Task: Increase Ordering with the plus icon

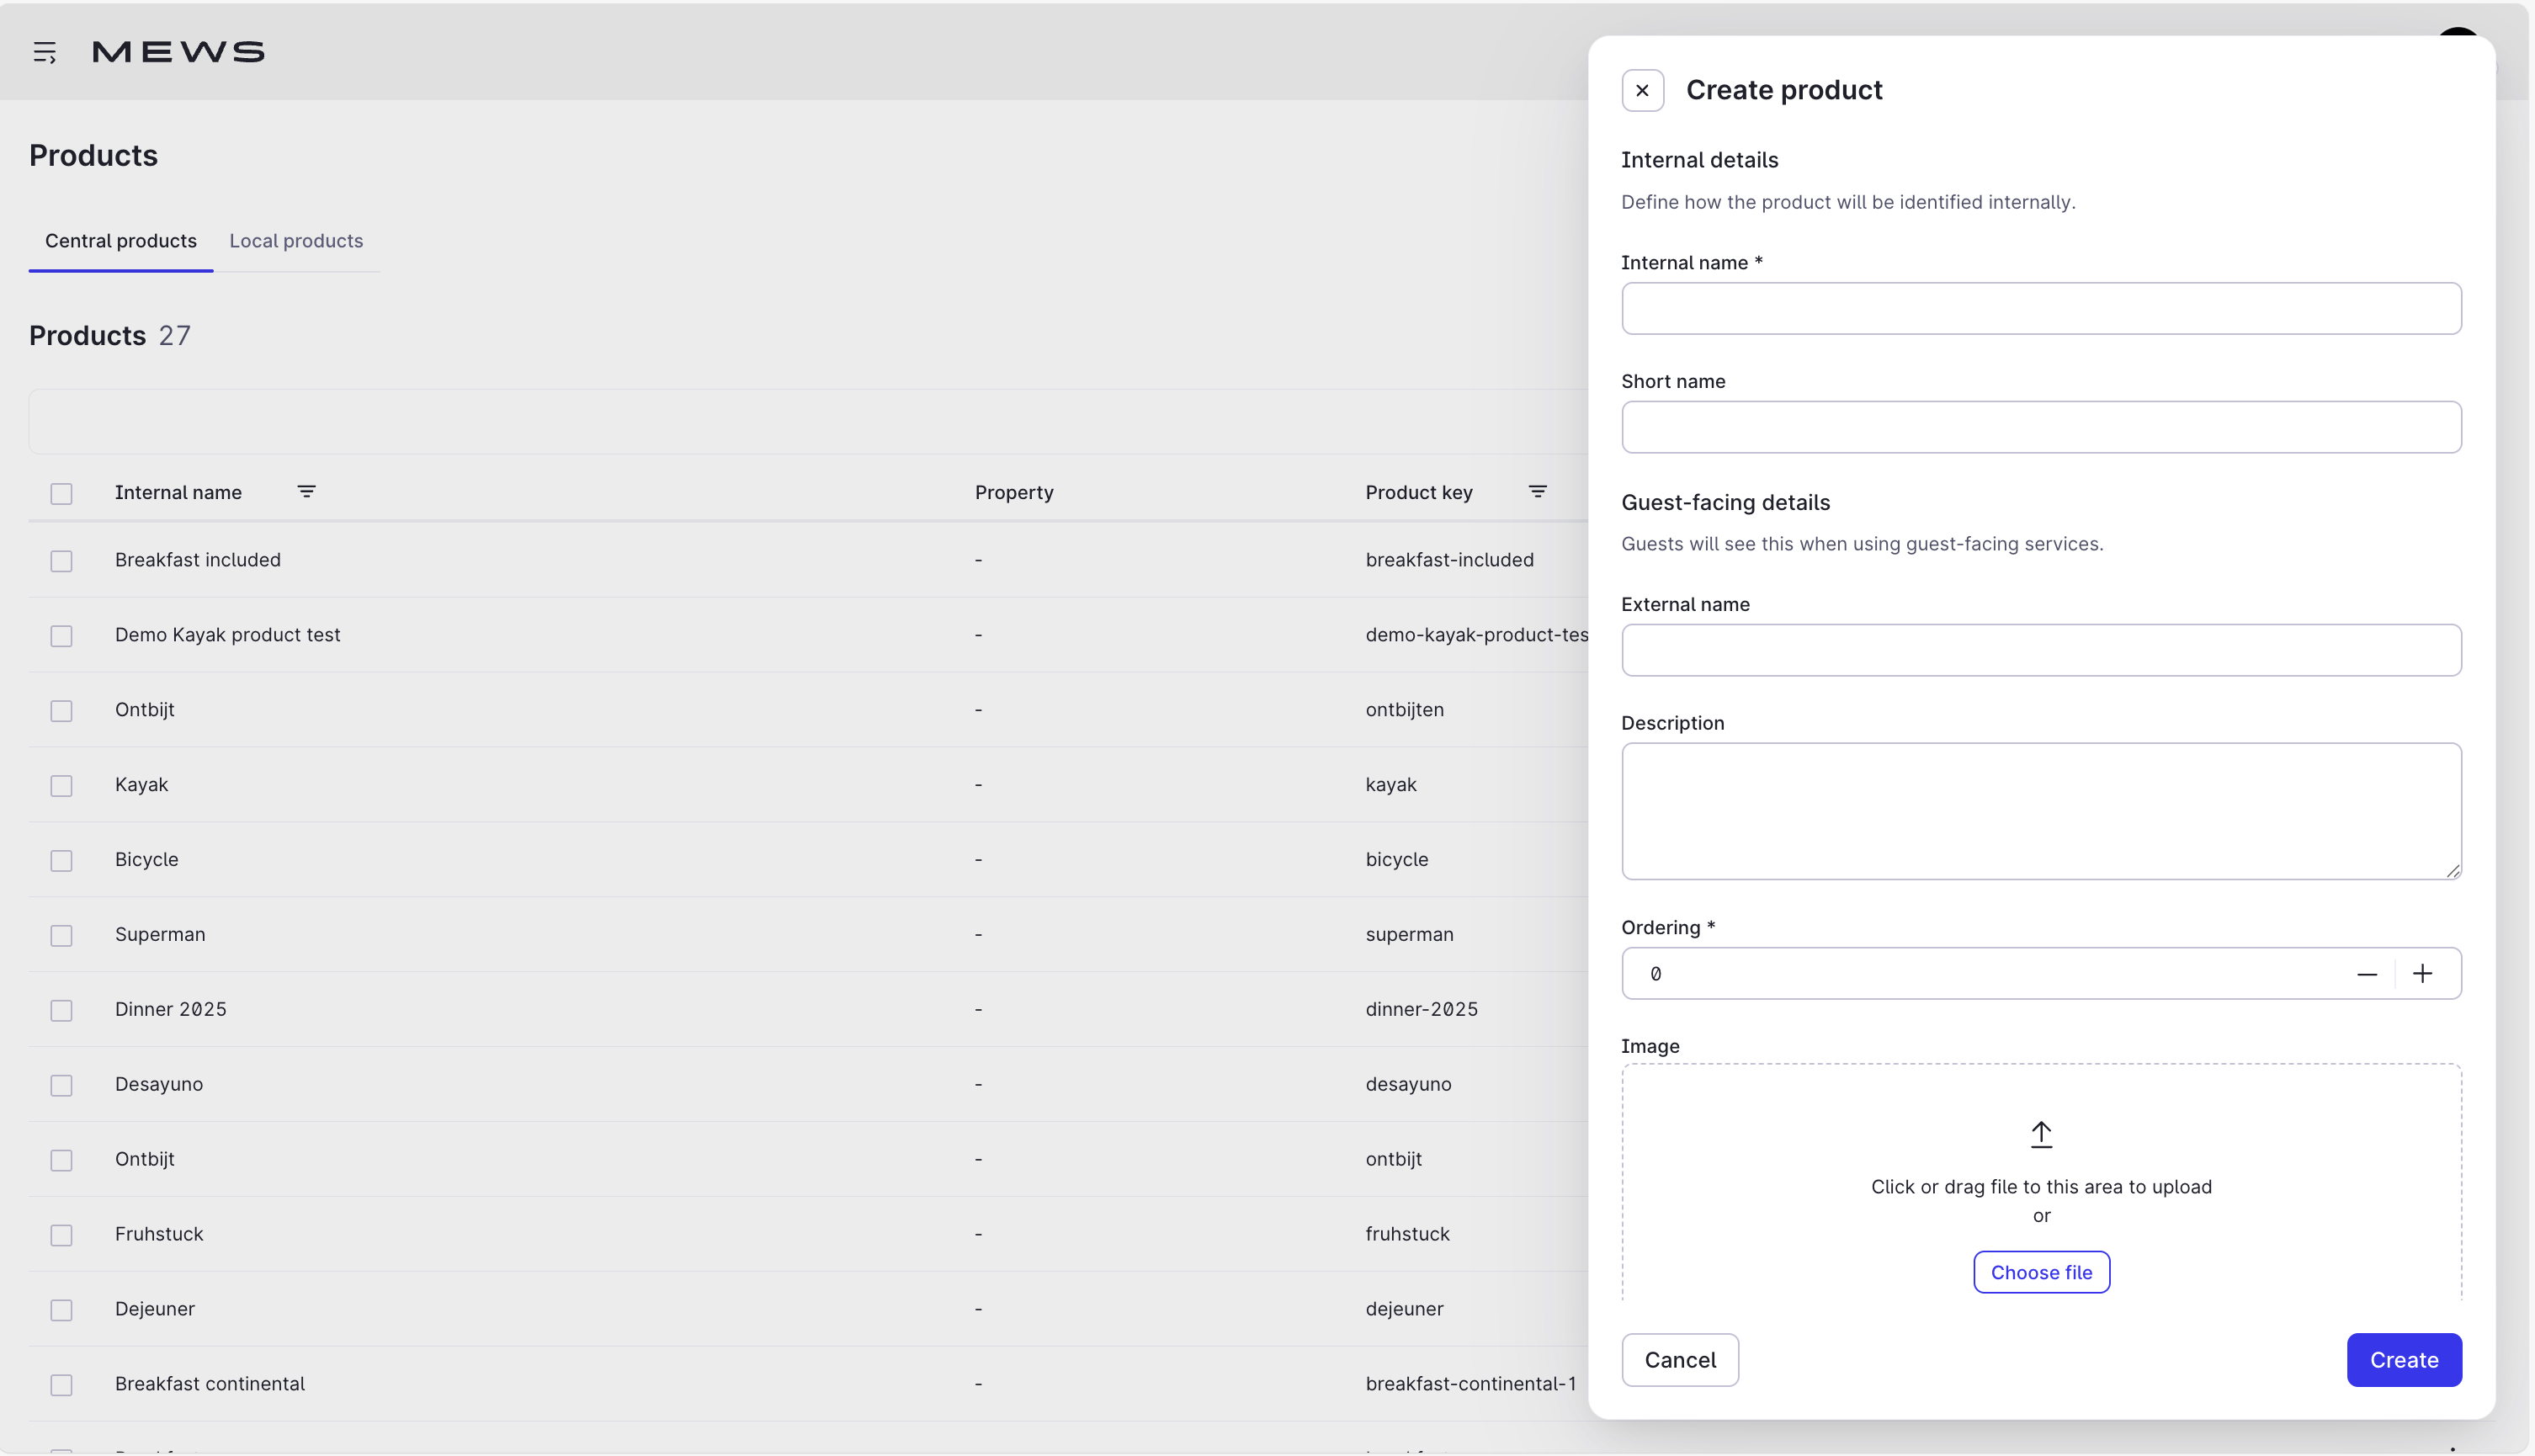Action: pos(2422,974)
